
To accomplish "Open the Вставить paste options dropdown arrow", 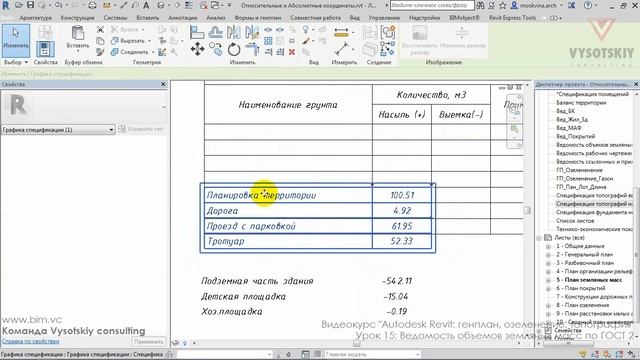I will 78,51.
